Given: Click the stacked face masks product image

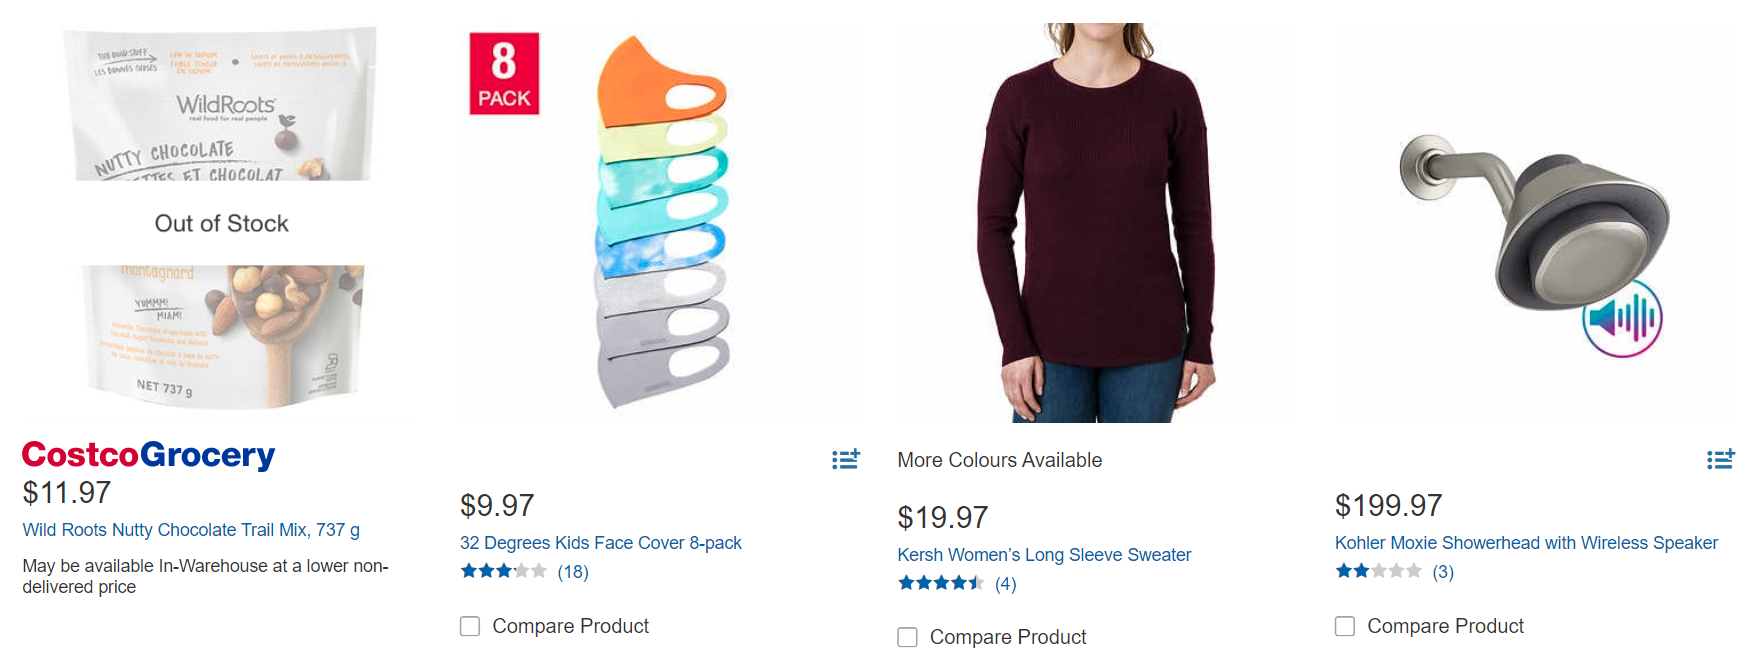Looking at the screenshot, I should [x=661, y=222].
